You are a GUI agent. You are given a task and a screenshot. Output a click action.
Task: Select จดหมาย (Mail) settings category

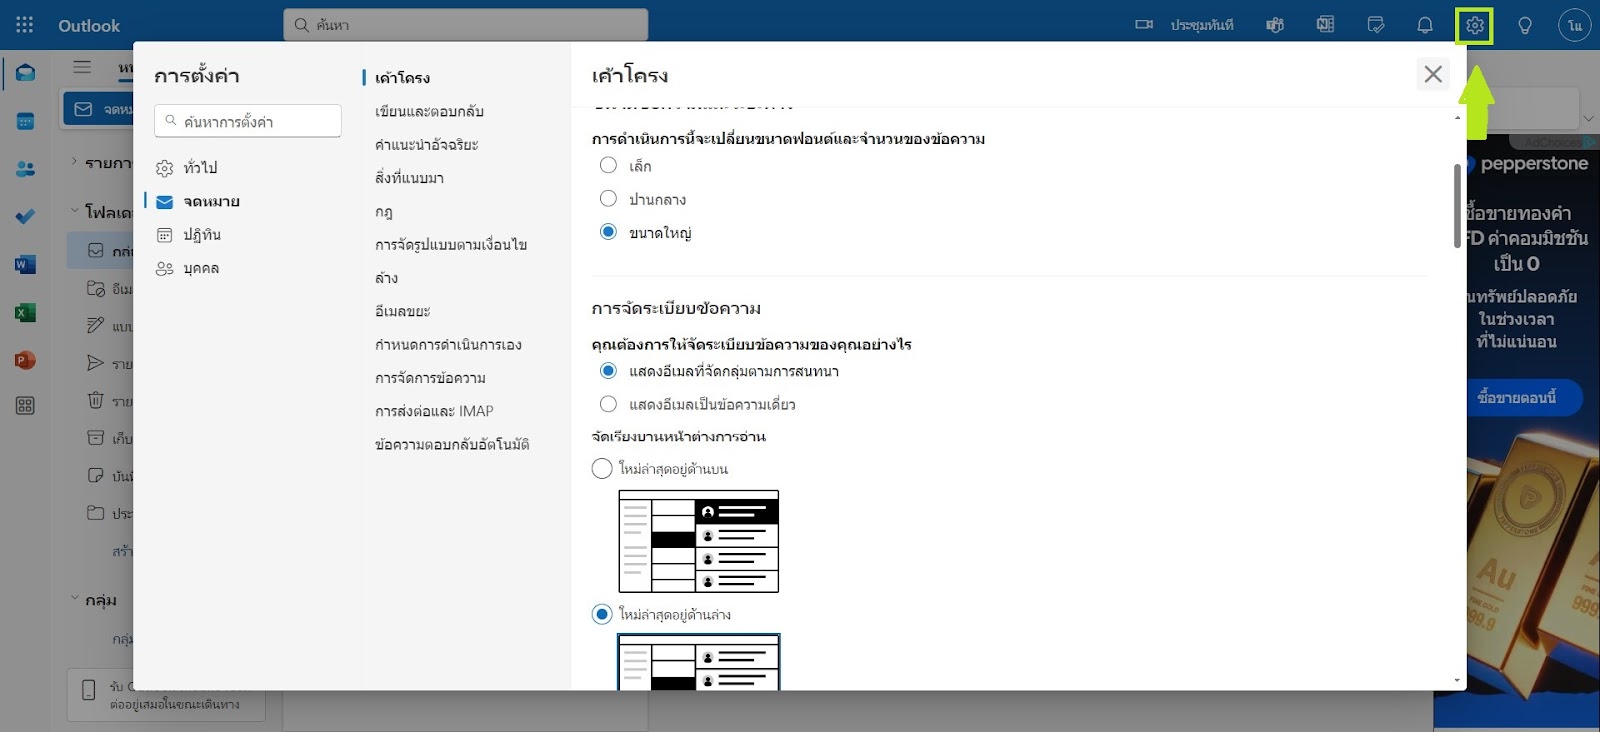click(211, 201)
